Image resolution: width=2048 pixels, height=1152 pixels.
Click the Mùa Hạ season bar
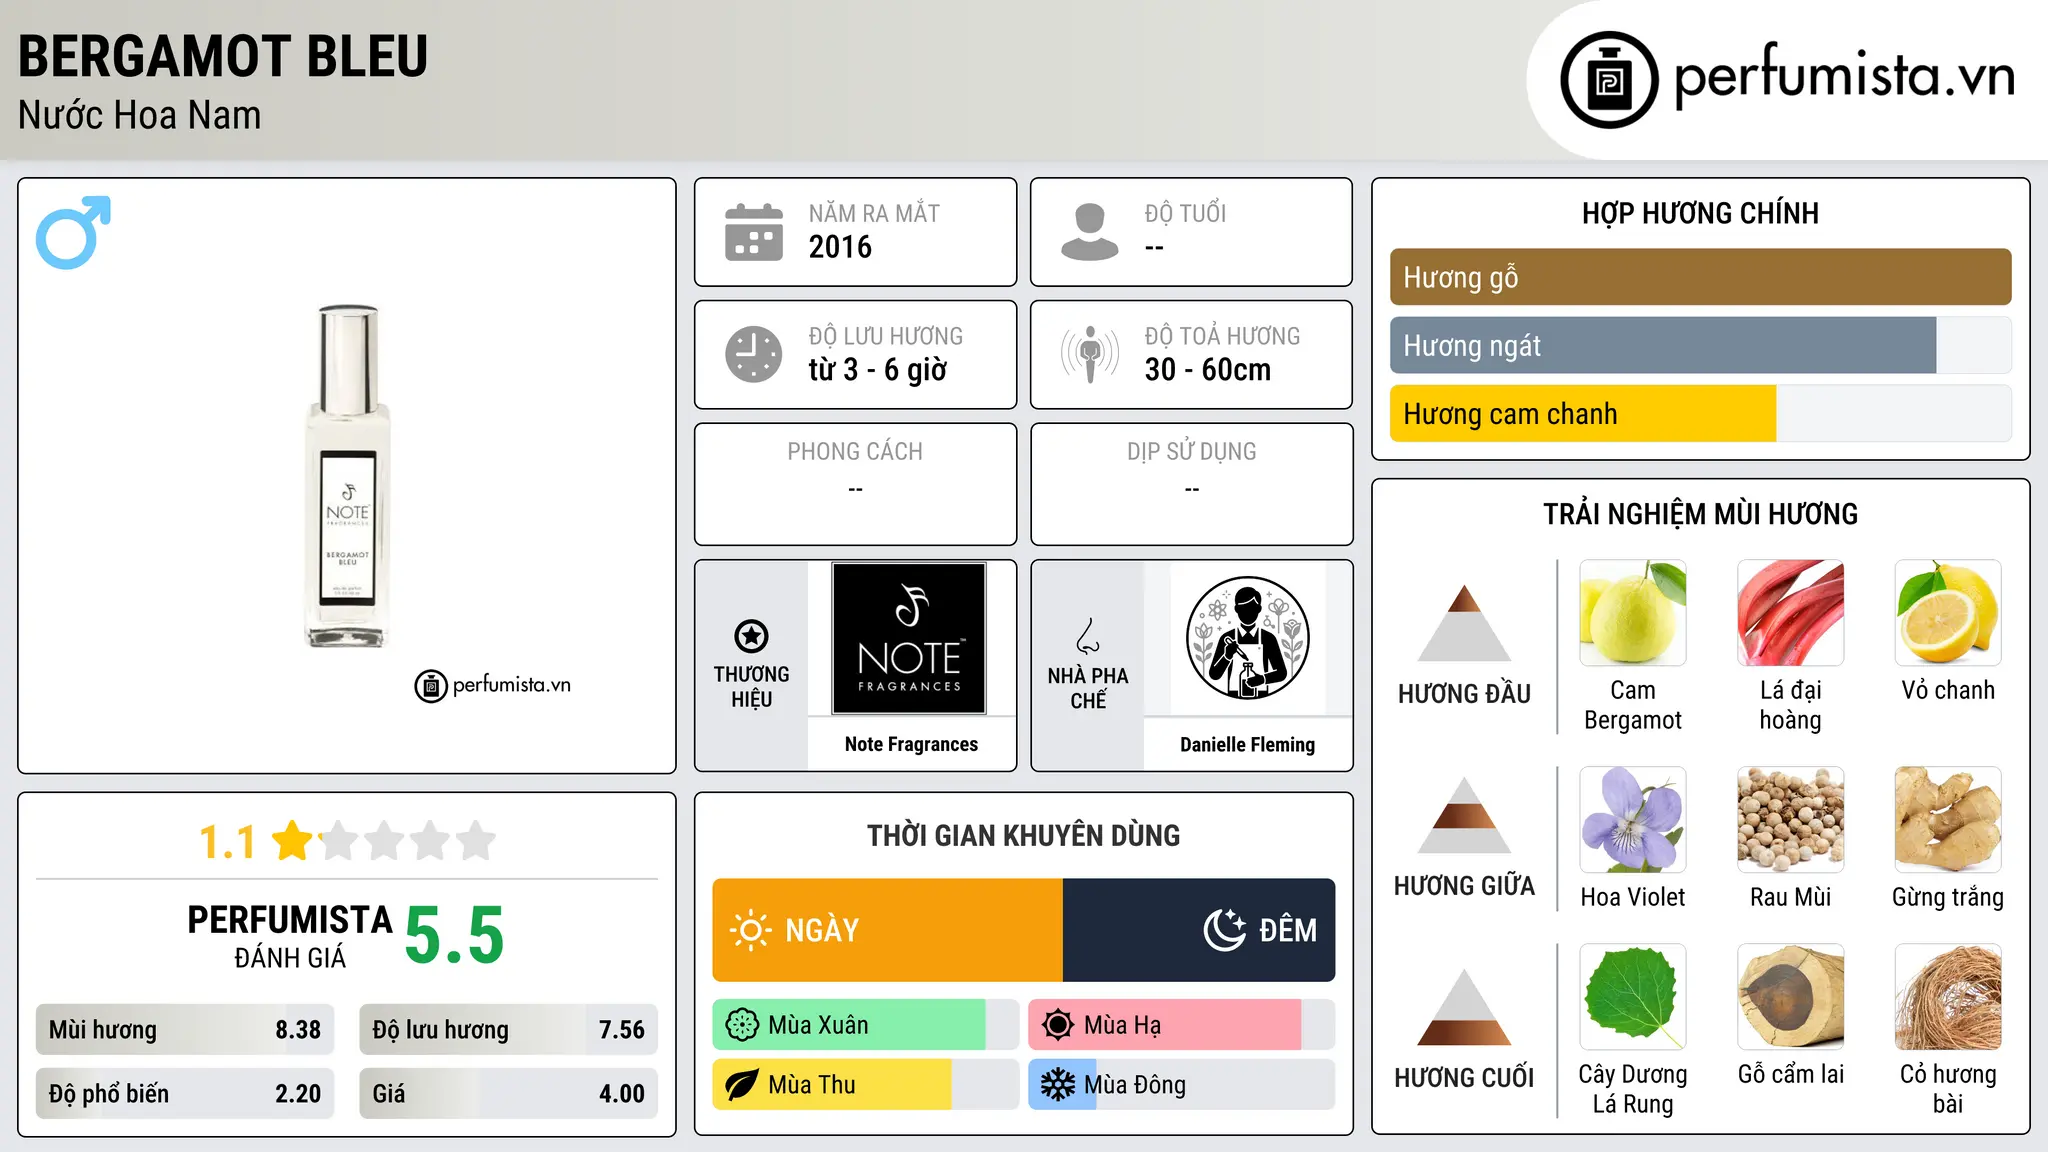(1181, 1025)
